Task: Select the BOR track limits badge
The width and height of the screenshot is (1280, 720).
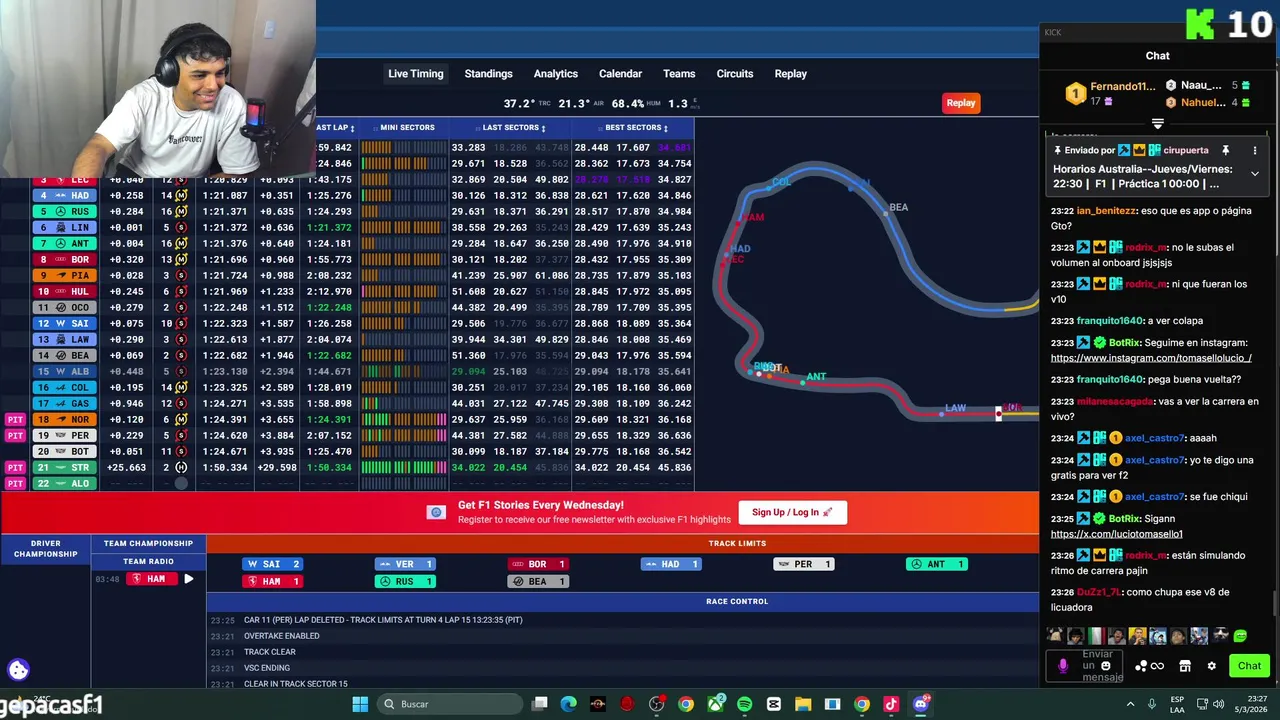Action: (538, 564)
